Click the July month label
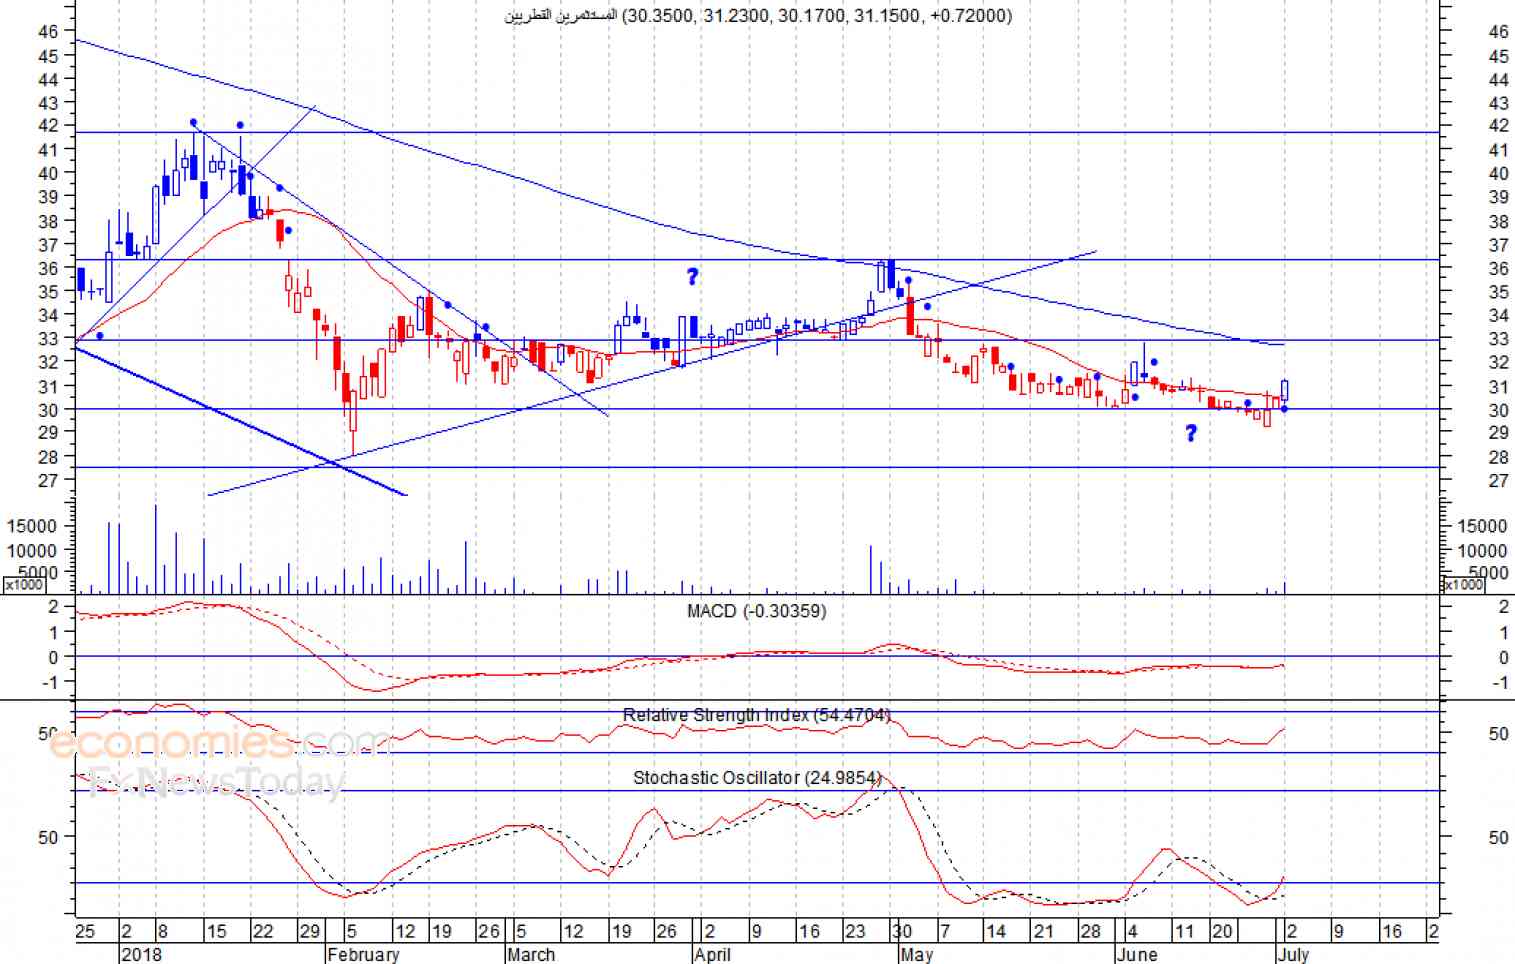The height and width of the screenshot is (964, 1515). [1292, 954]
